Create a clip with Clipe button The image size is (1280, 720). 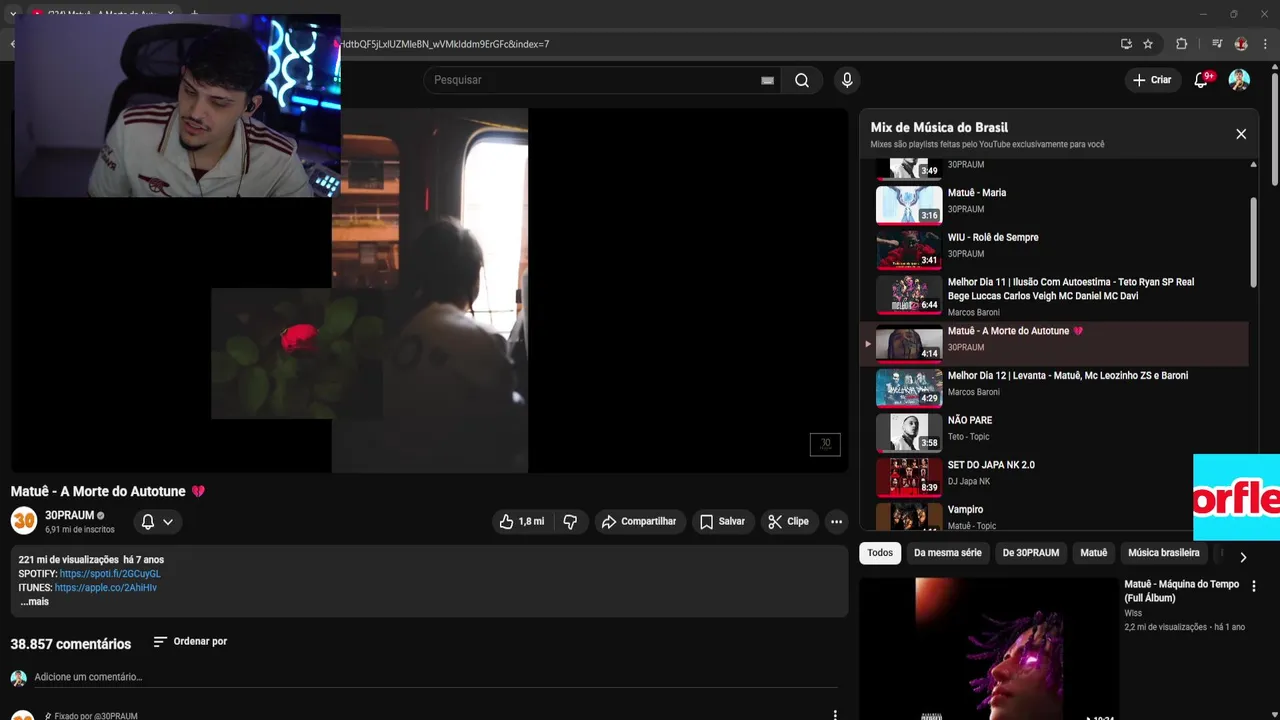point(788,521)
